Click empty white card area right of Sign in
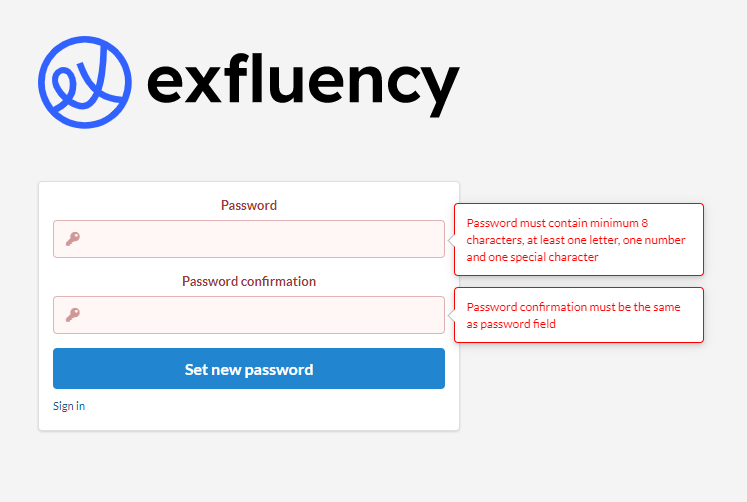This screenshot has width=747, height=502. coord(267,407)
